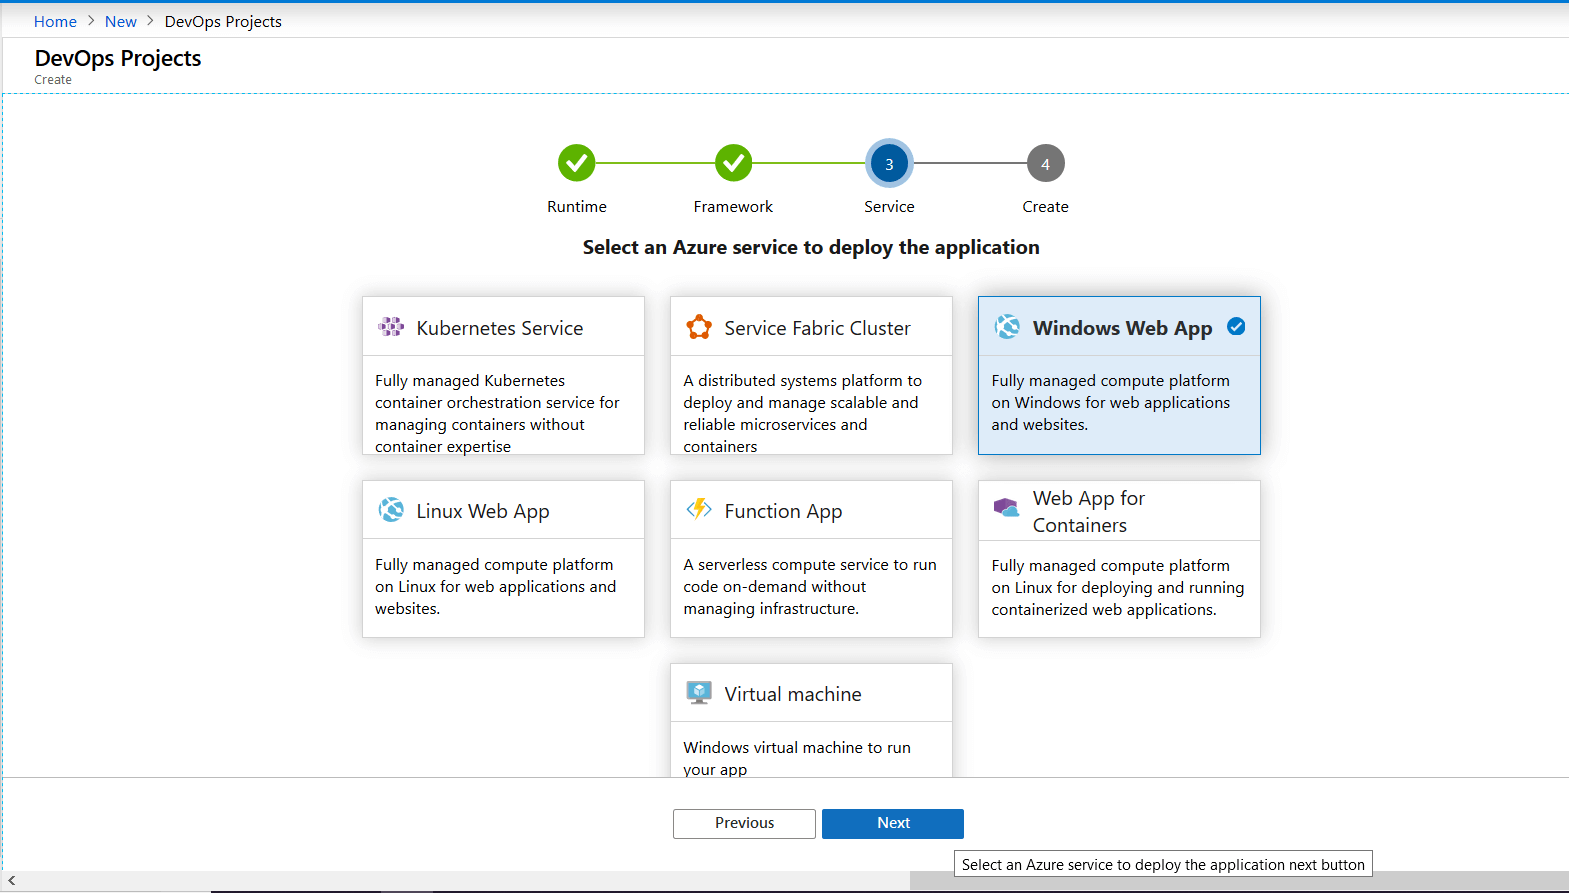The width and height of the screenshot is (1569, 893).
Task: Click the Kubernetes Service description text
Action: (497, 413)
